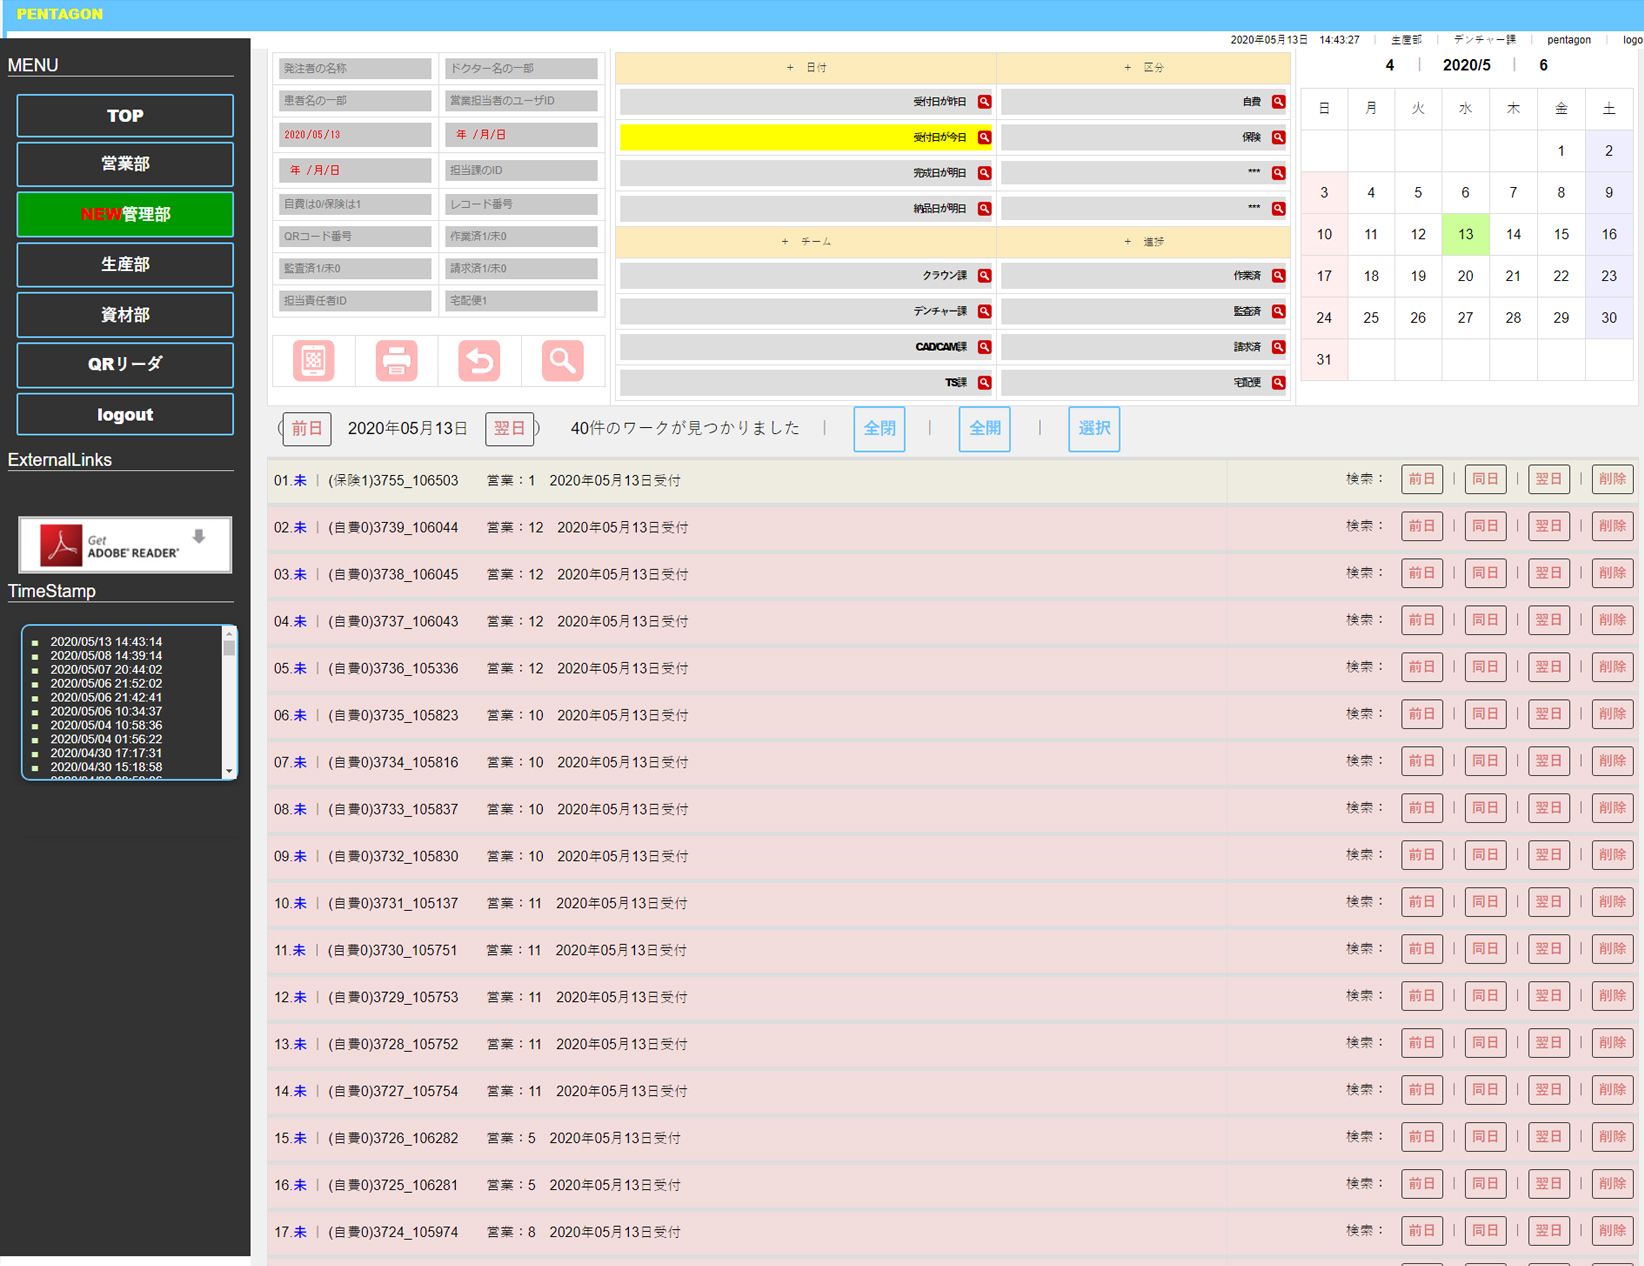Click the pink printer icon
The image size is (1644, 1266).
396,361
